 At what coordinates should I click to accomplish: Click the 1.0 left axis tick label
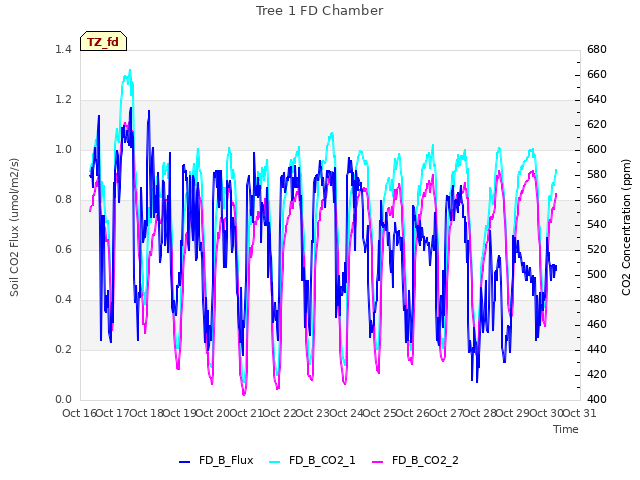coord(63,149)
